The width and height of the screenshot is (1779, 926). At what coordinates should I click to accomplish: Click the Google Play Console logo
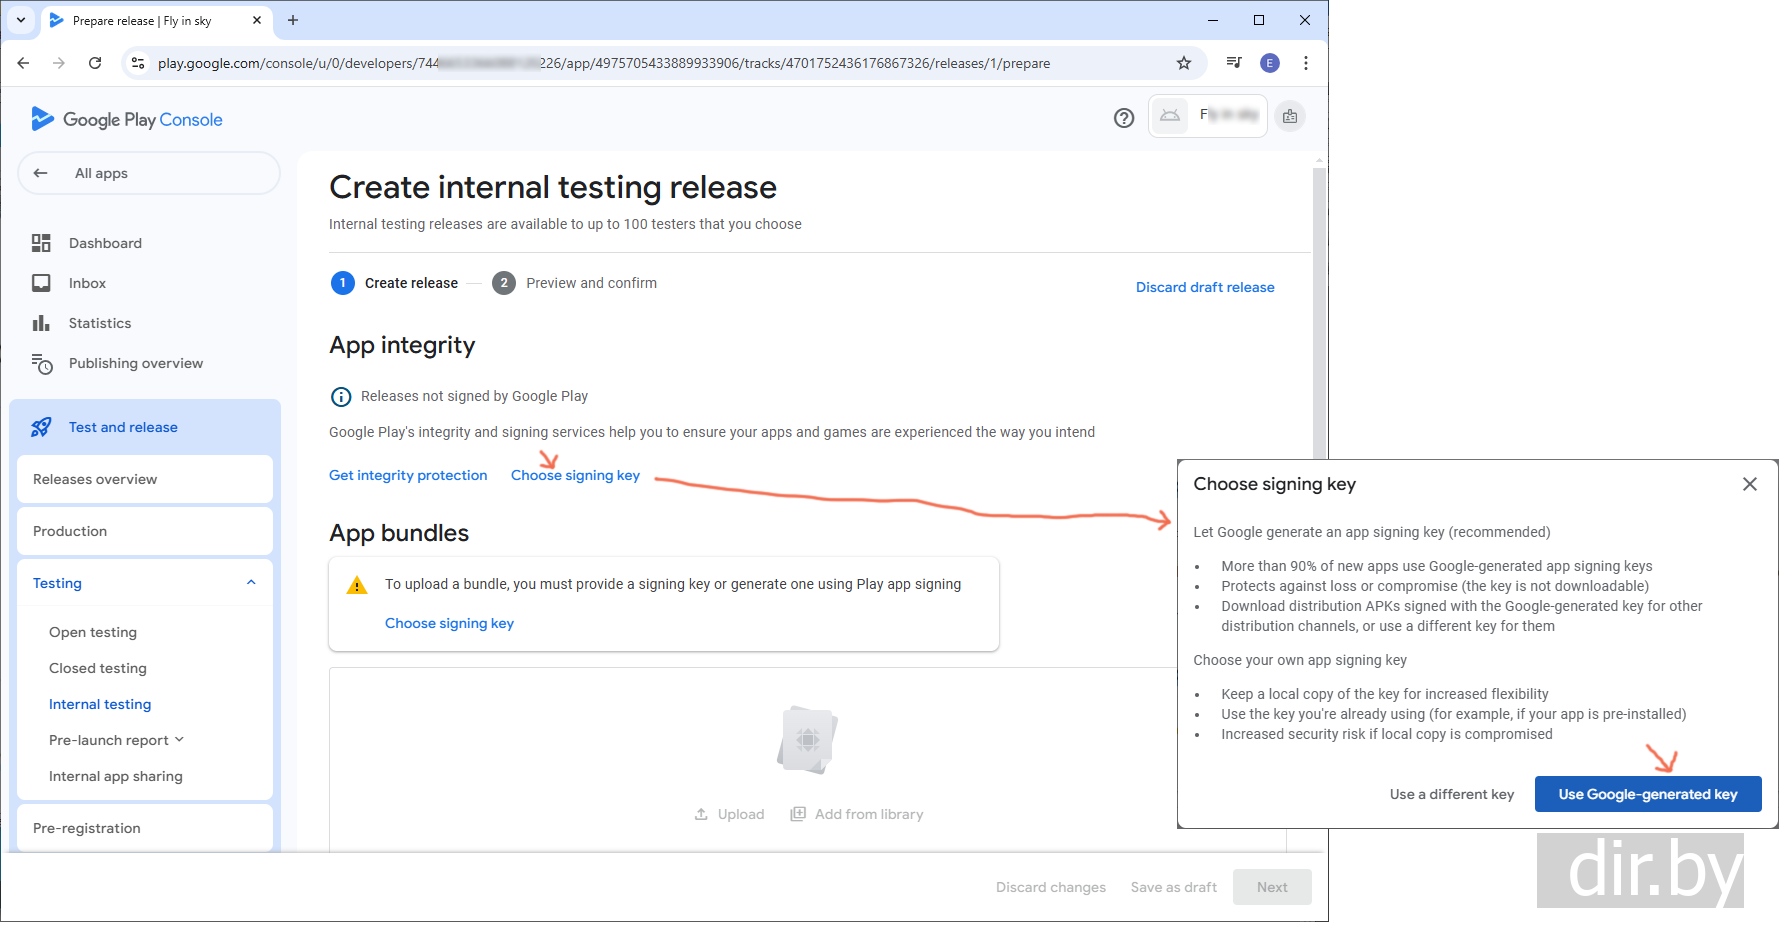[127, 119]
